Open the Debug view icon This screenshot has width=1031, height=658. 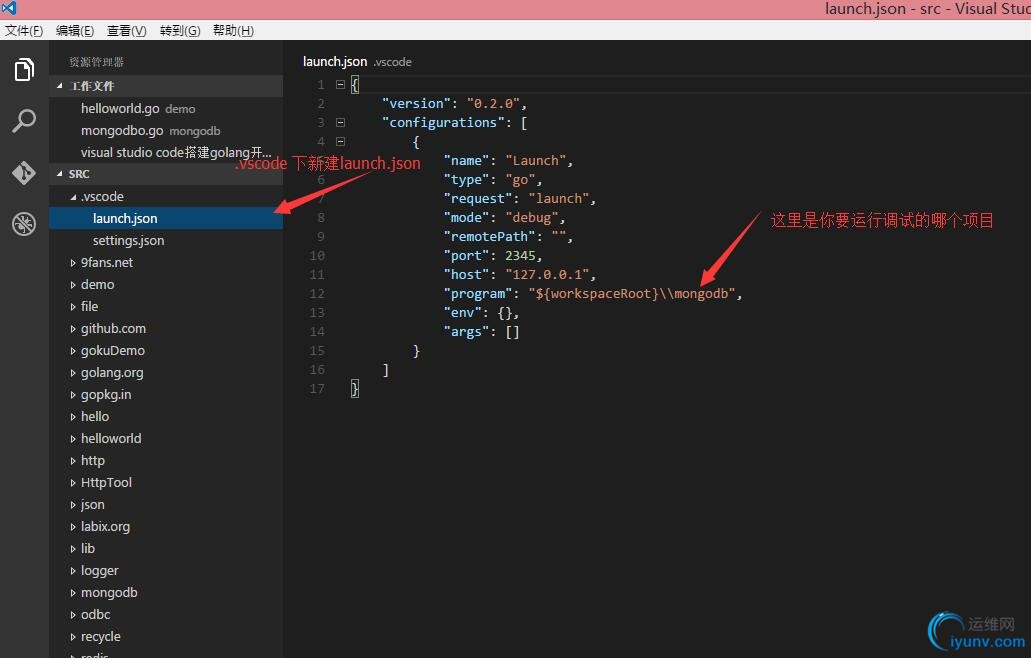click(x=24, y=224)
